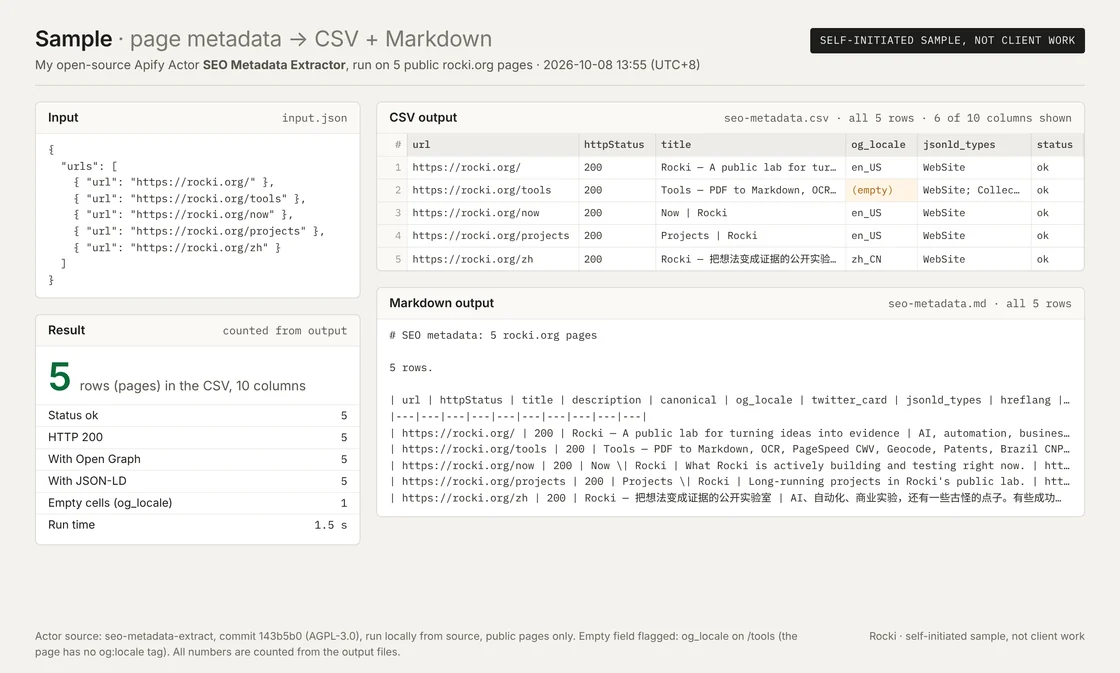Click the 'Projects | Rocki' title cell
The height and width of the screenshot is (673, 1120).
pos(751,236)
